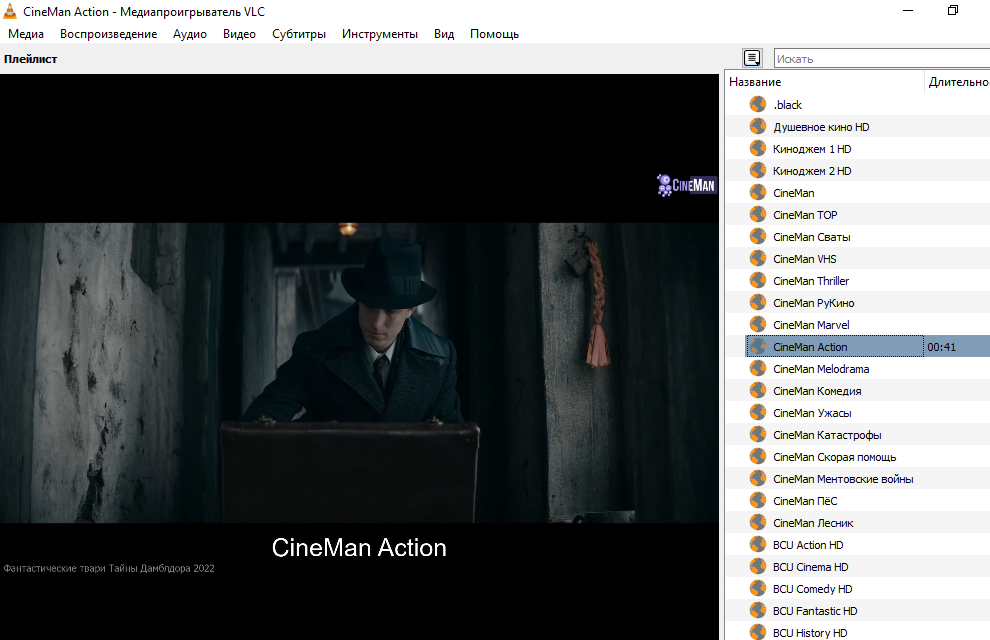Click the stream icon next to CineMan РуКино
990x640 pixels.
758,302
